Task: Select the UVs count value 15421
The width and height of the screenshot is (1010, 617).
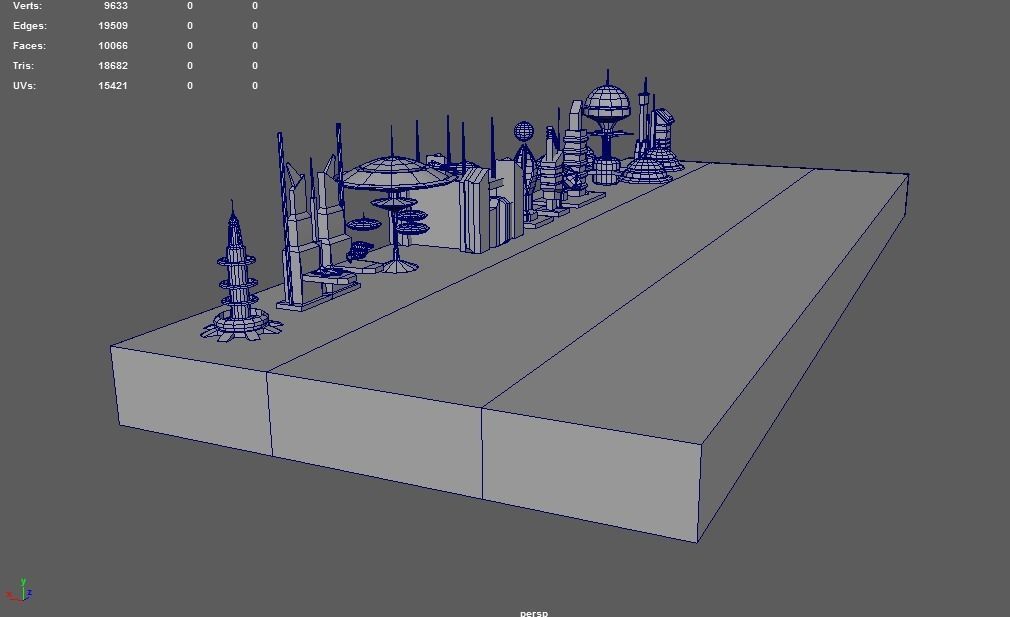Action: pyautogui.click(x=113, y=86)
